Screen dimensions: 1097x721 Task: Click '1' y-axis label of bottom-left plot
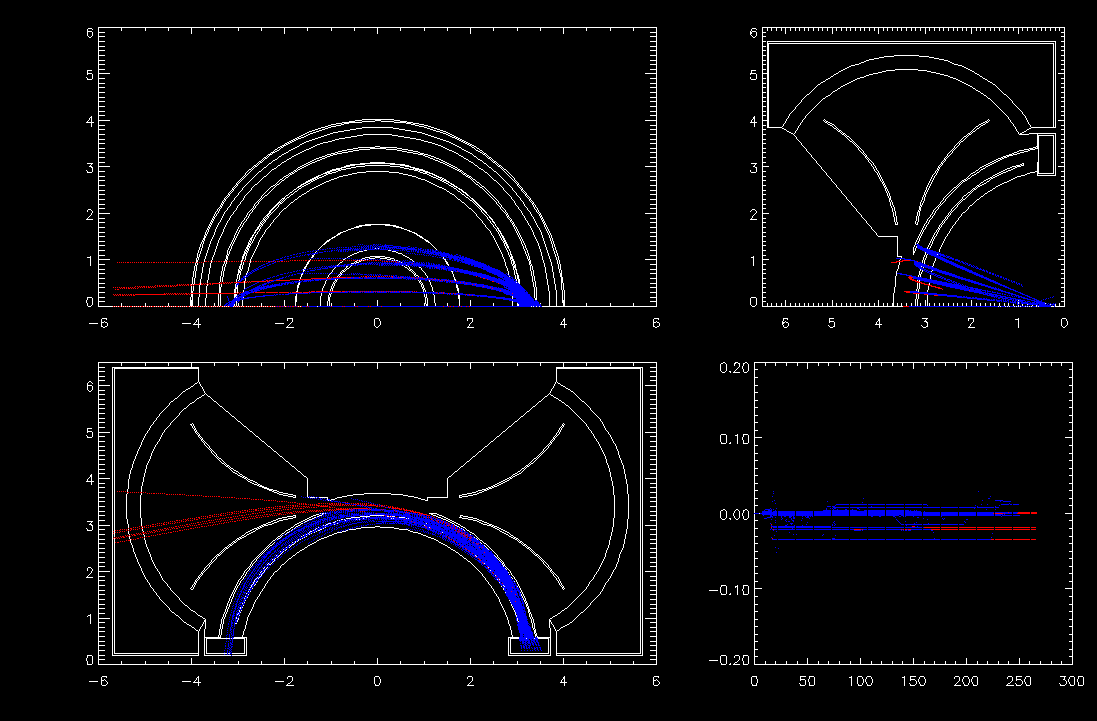[x=90, y=619]
